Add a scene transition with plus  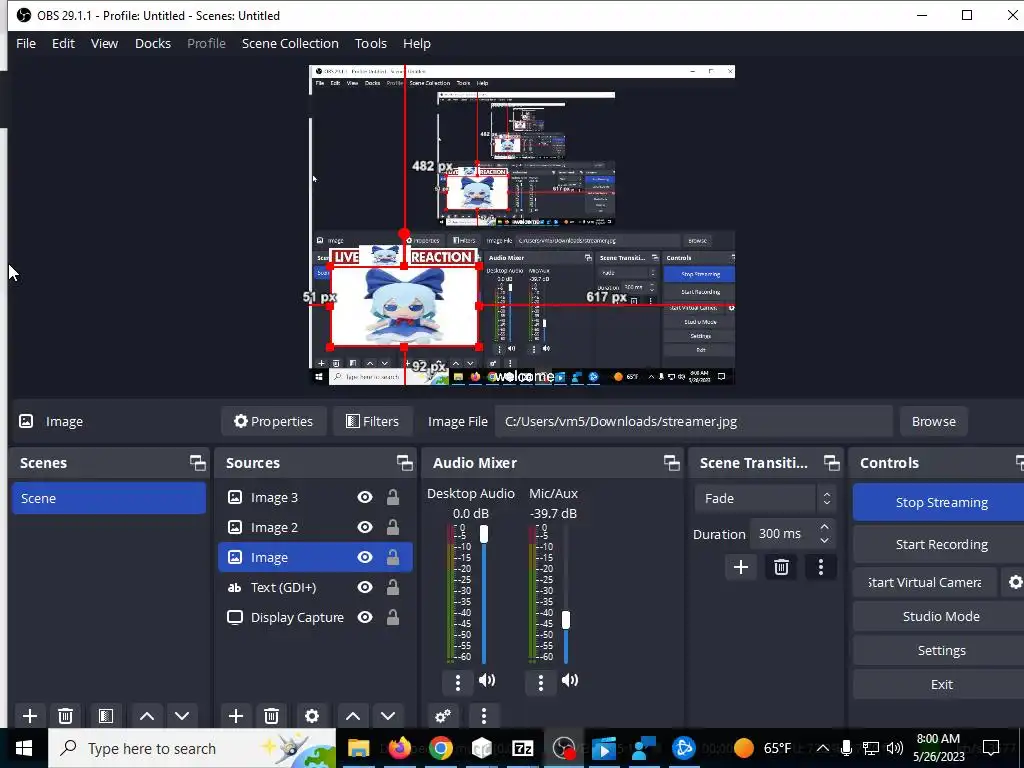click(x=741, y=567)
